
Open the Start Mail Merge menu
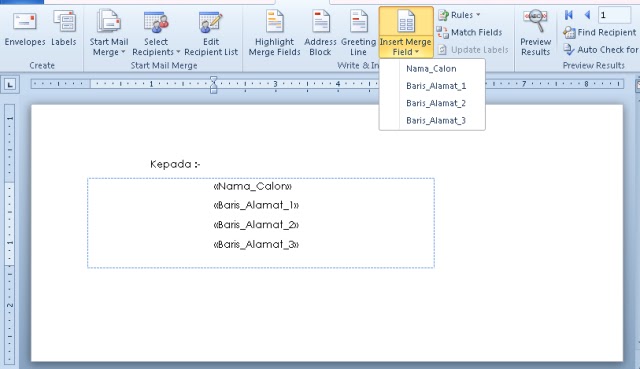click(x=109, y=34)
